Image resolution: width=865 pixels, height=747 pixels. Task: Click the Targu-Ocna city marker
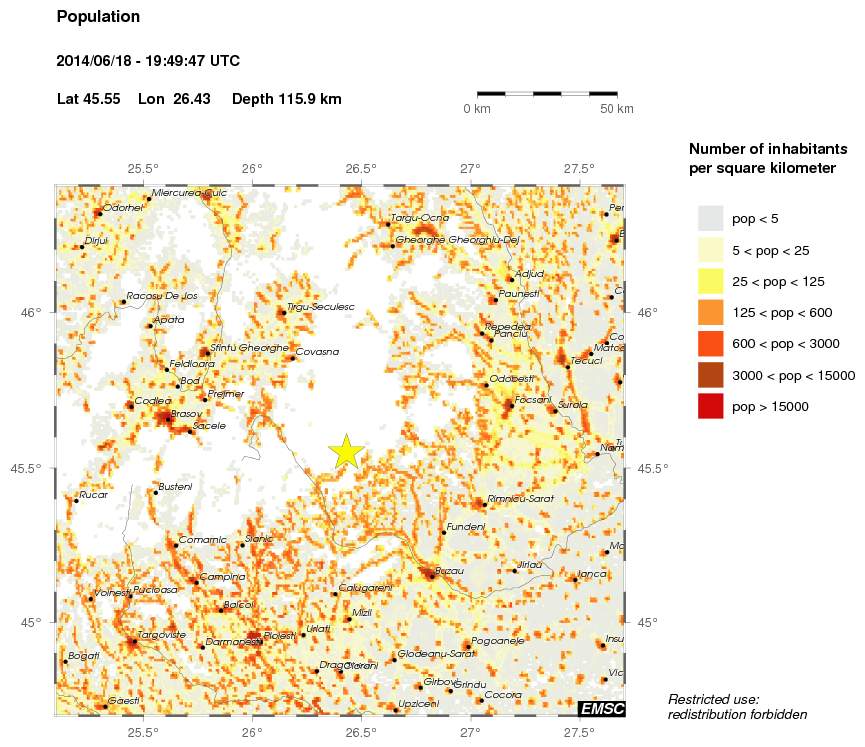point(389,222)
